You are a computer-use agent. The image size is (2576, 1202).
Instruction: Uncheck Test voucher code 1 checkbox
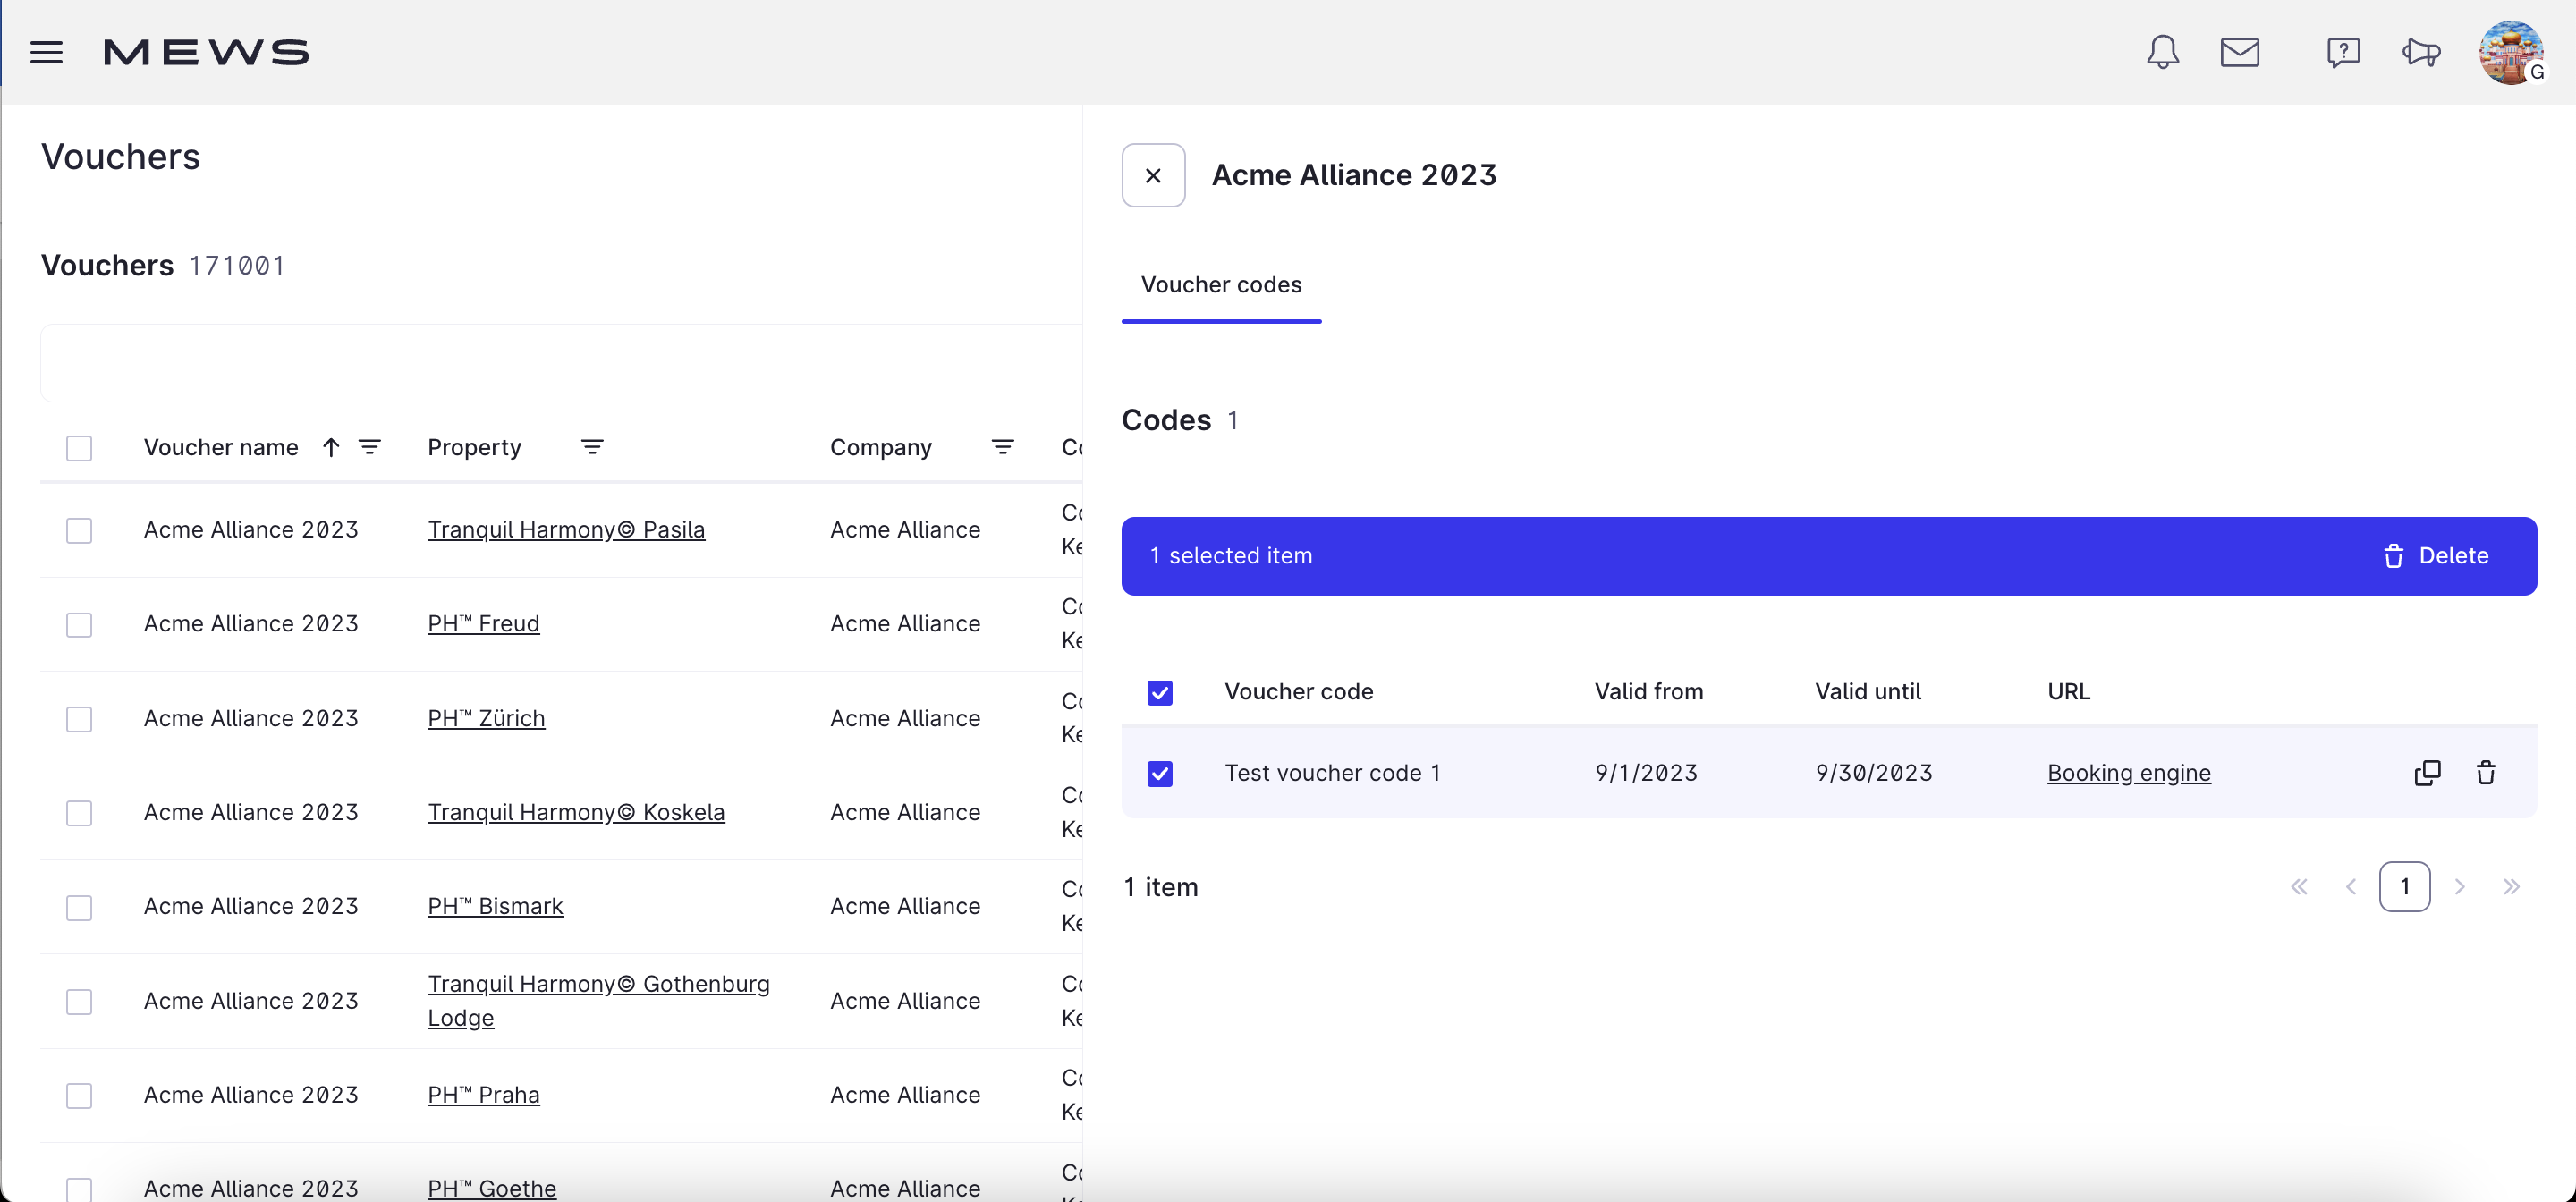1160,773
